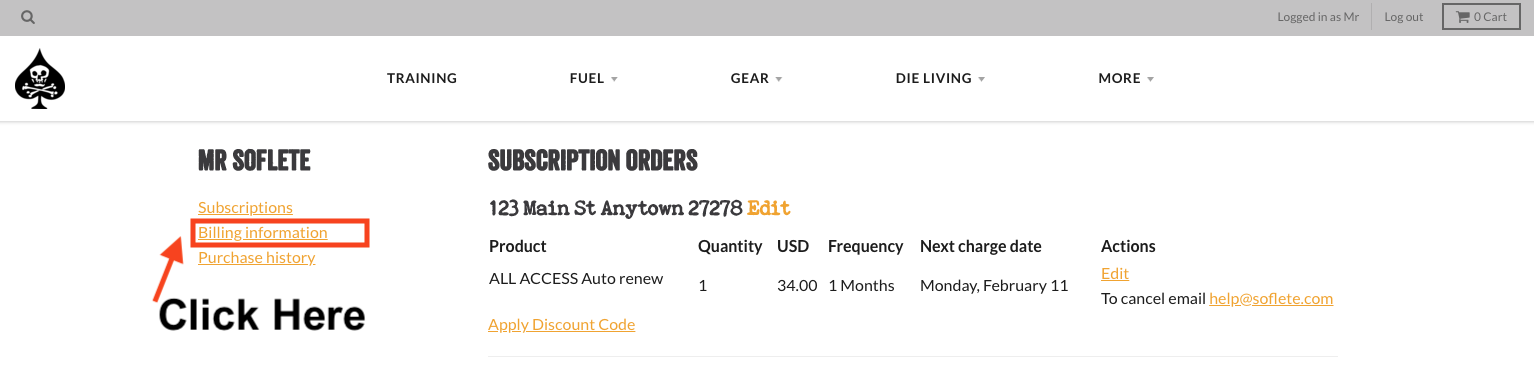The width and height of the screenshot is (1534, 366).
Task: Select the ALL ACCESS Auto renew product
Action: pos(576,278)
